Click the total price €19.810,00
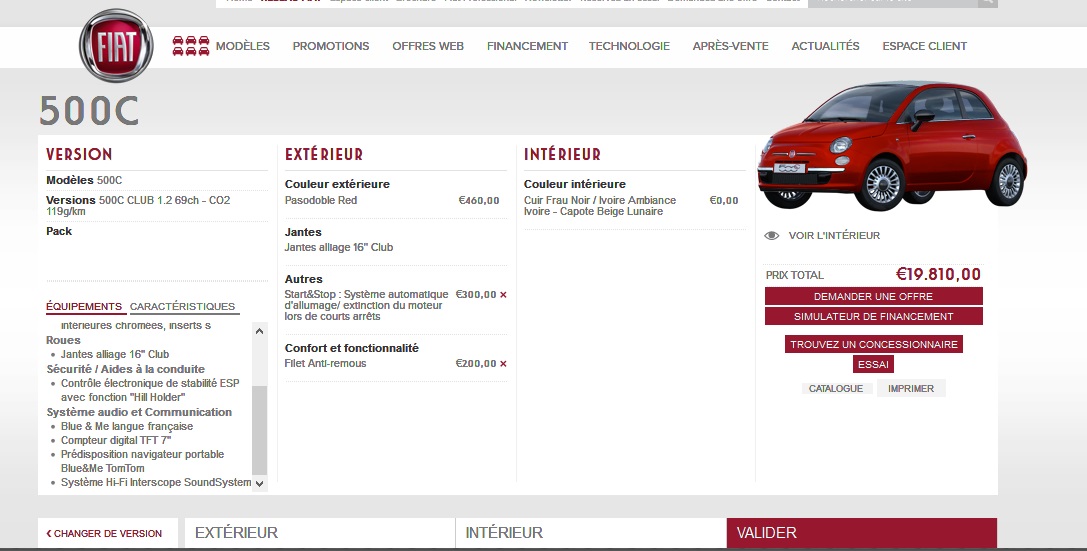Viewport: 1087px width, 551px height. point(939,274)
